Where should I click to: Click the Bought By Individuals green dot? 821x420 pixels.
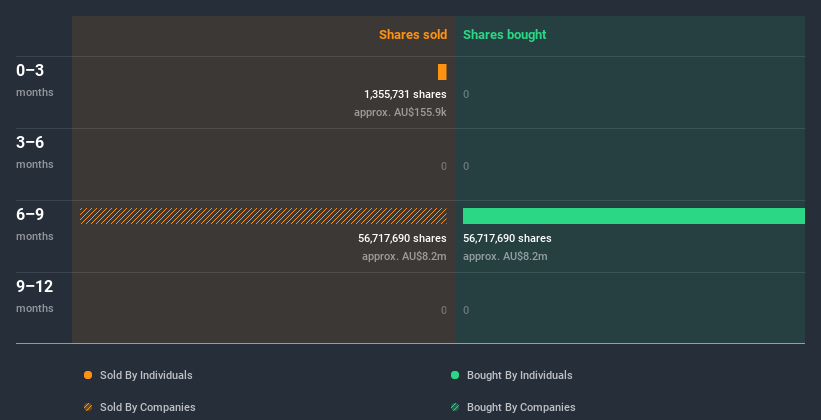(x=455, y=375)
